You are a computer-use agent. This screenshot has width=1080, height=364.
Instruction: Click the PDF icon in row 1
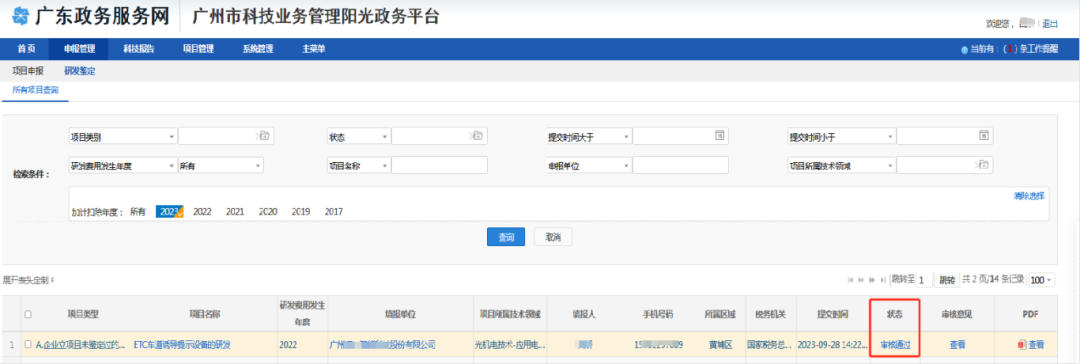click(x=1021, y=345)
